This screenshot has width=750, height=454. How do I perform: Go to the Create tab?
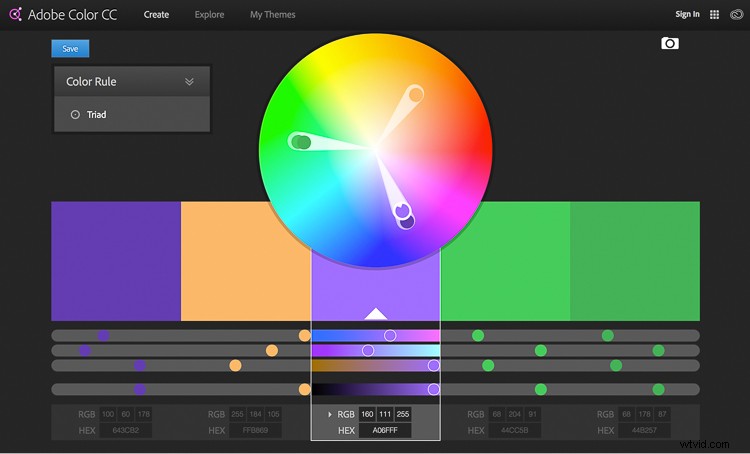(x=156, y=15)
